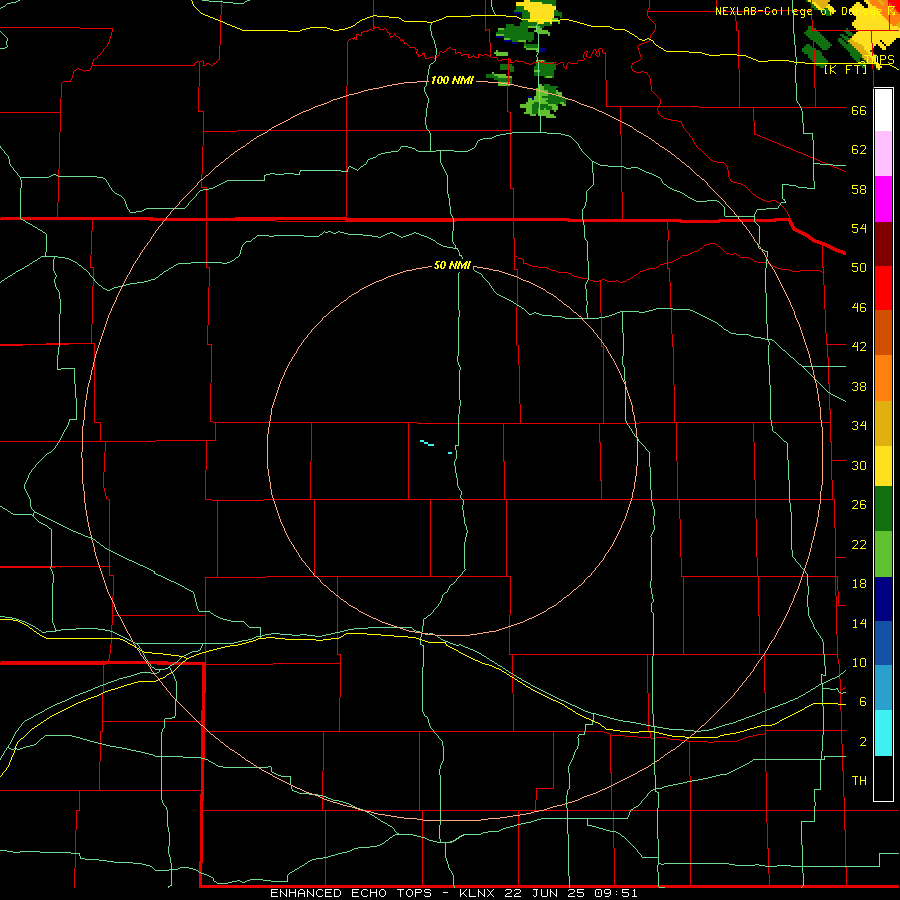Click the yellow legend swatch near 30

(x=883, y=466)
